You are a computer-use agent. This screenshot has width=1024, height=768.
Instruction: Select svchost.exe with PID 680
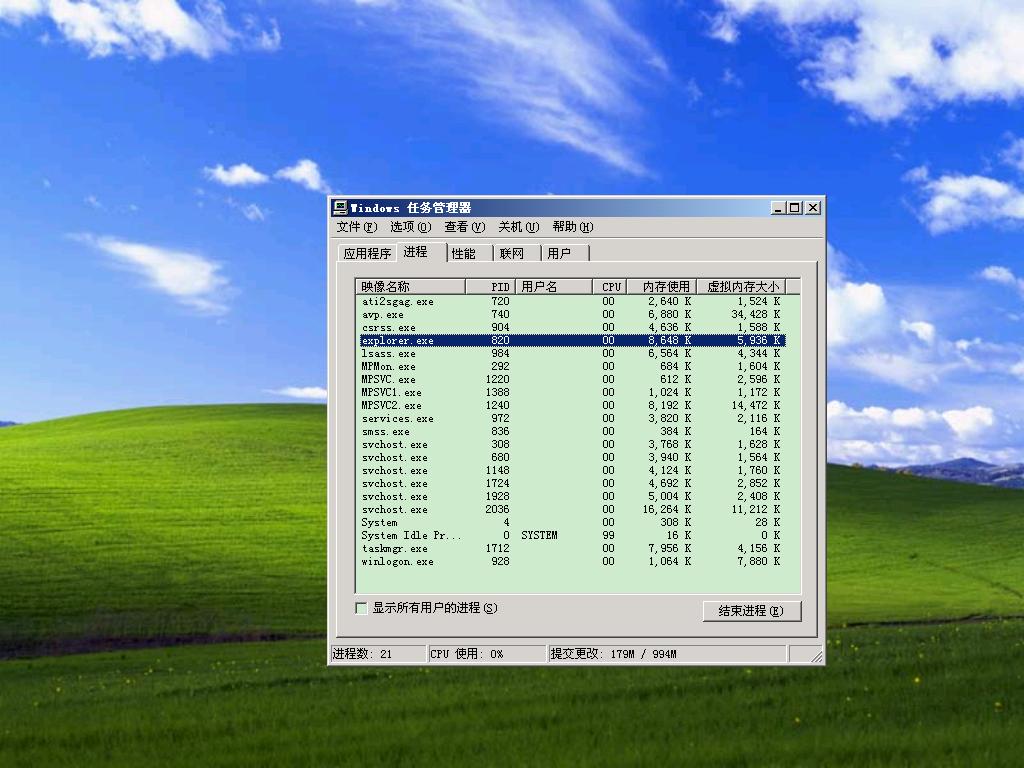tap(572, 458)
